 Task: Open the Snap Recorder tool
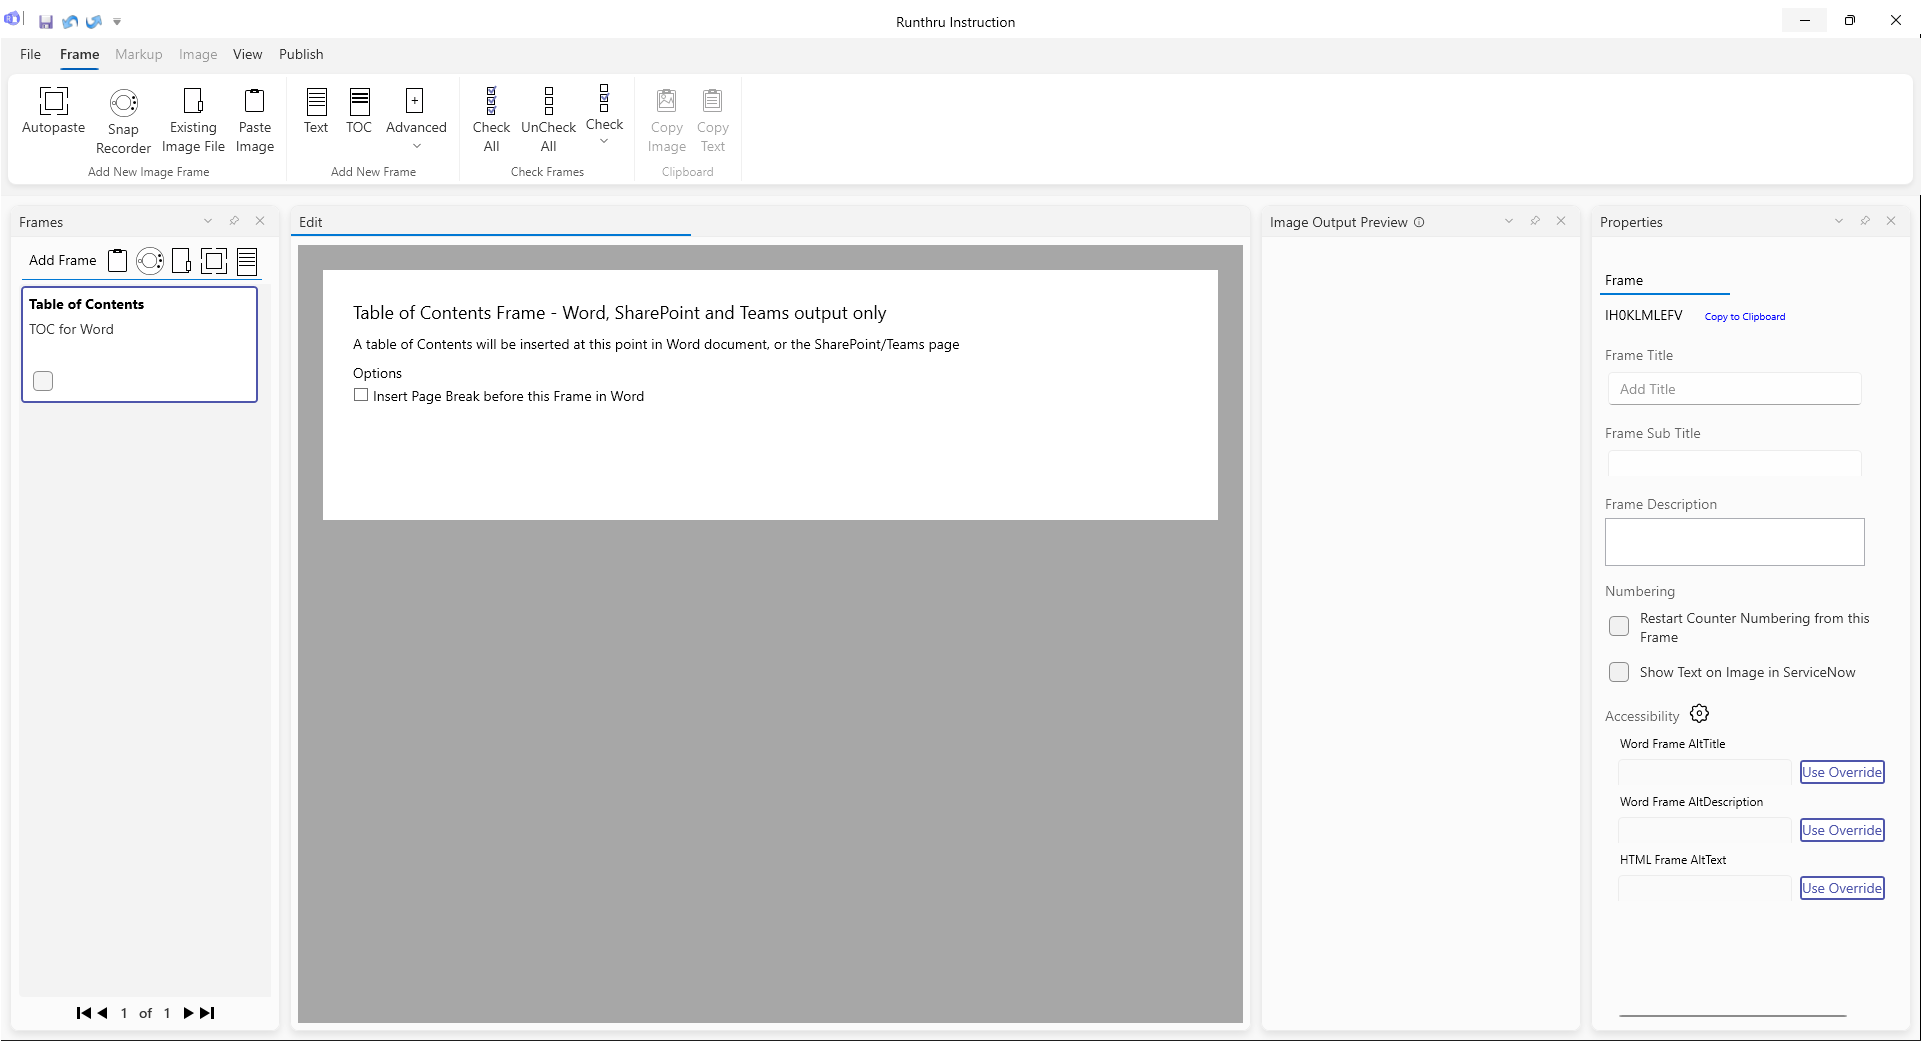[123, 104]
